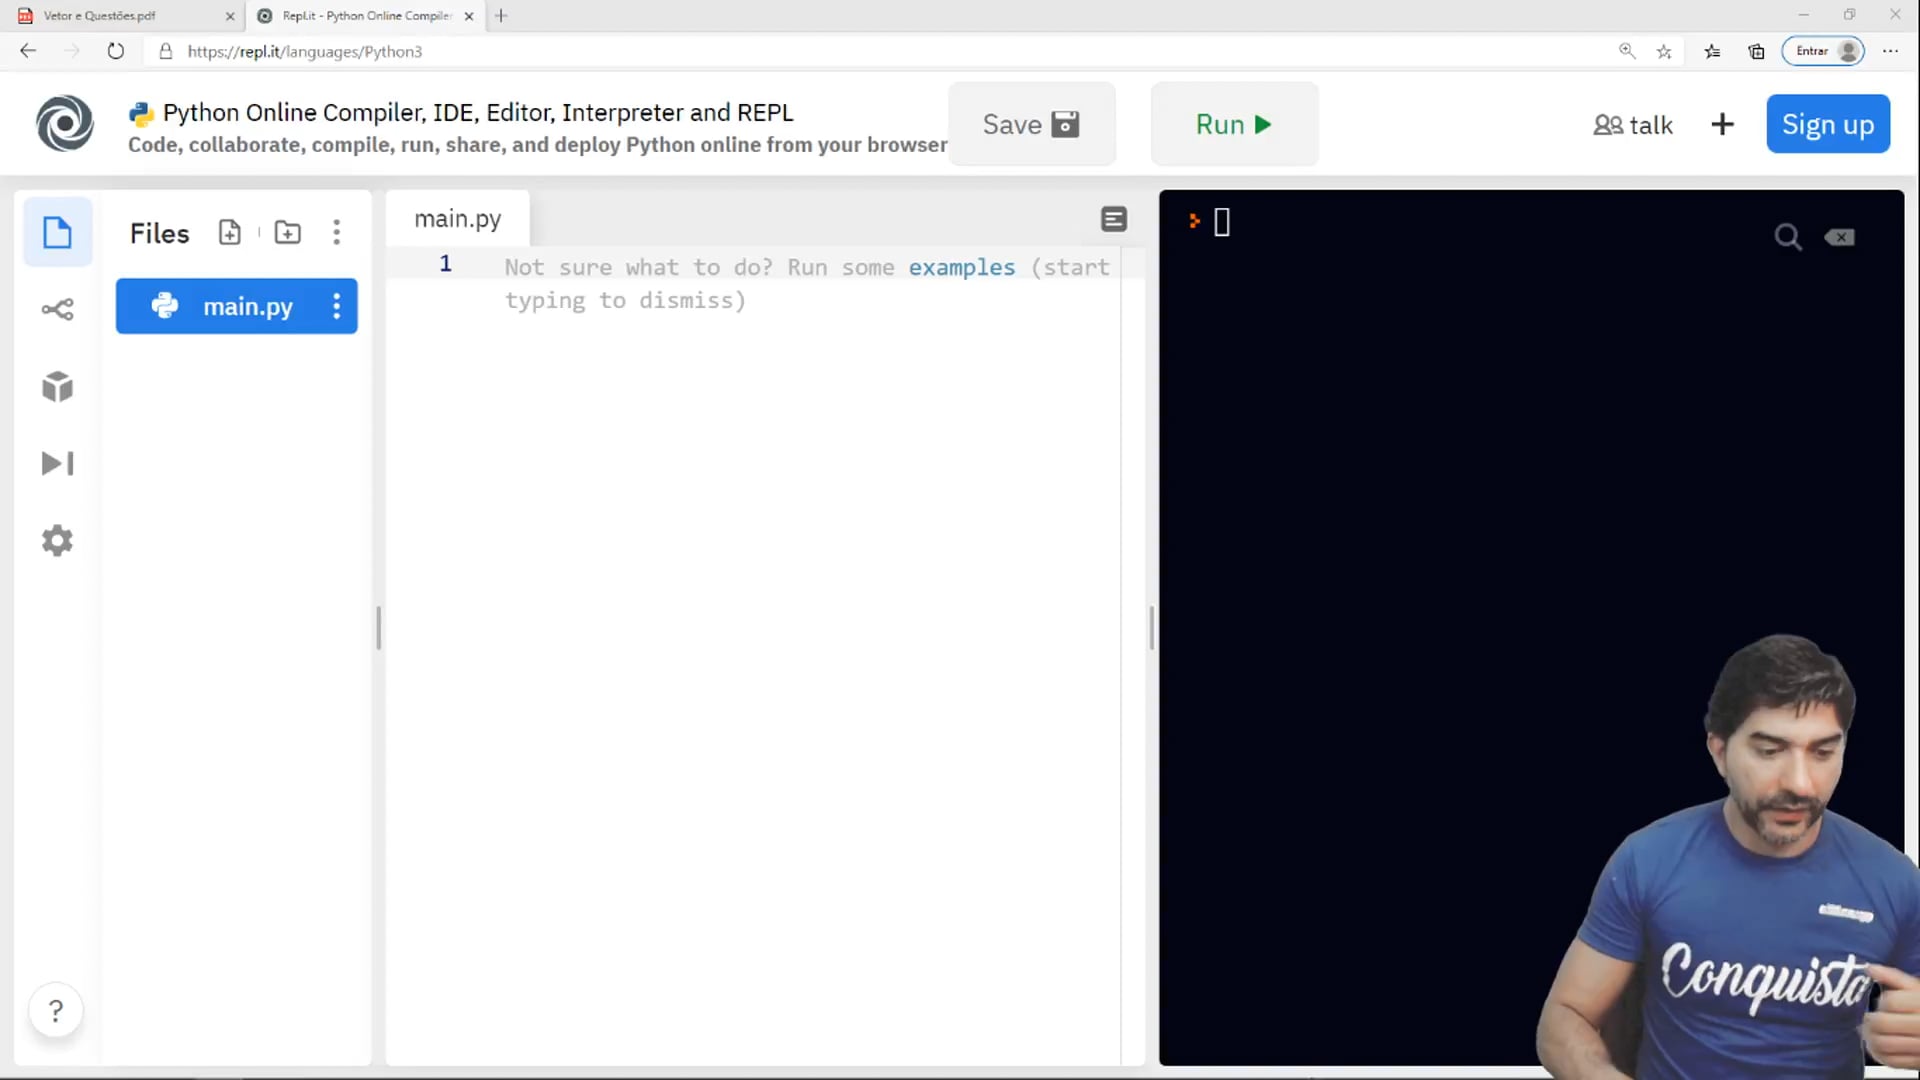
Task: Open the Packages panel (cube icon)
Action: tap(57, 387)
